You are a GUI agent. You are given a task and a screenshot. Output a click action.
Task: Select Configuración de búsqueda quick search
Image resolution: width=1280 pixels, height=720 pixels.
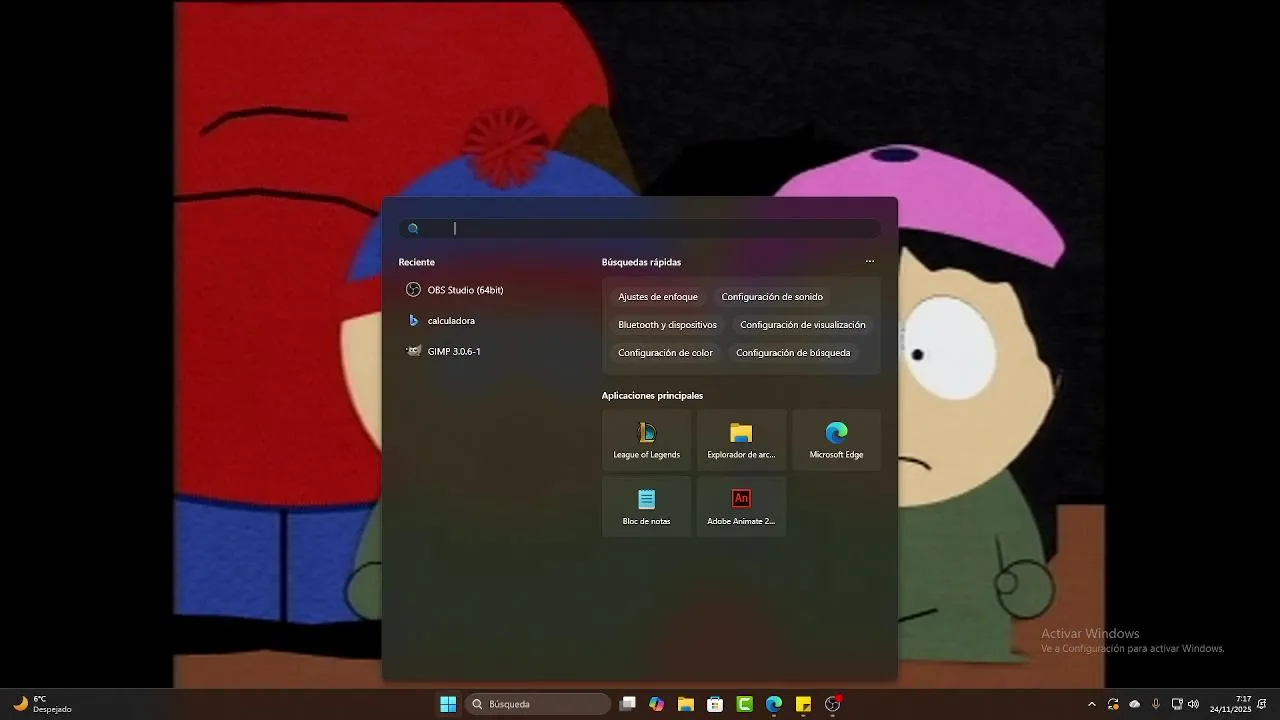(x=793, y=353)
